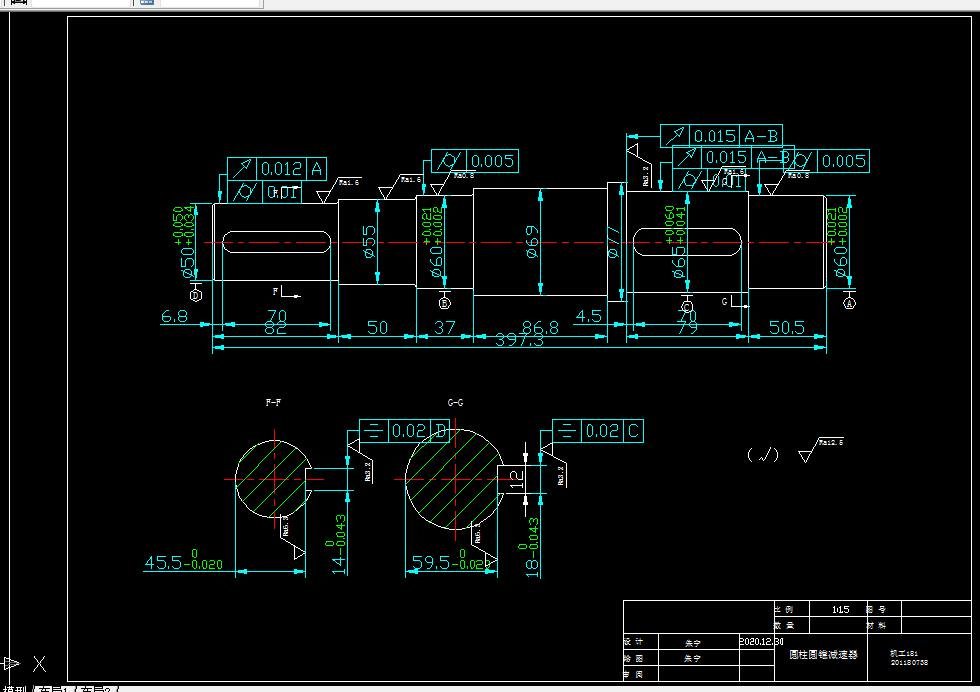Click the left keyway slot on the shaft
This screenshot has width=980, height=692.
coord(276,242)
